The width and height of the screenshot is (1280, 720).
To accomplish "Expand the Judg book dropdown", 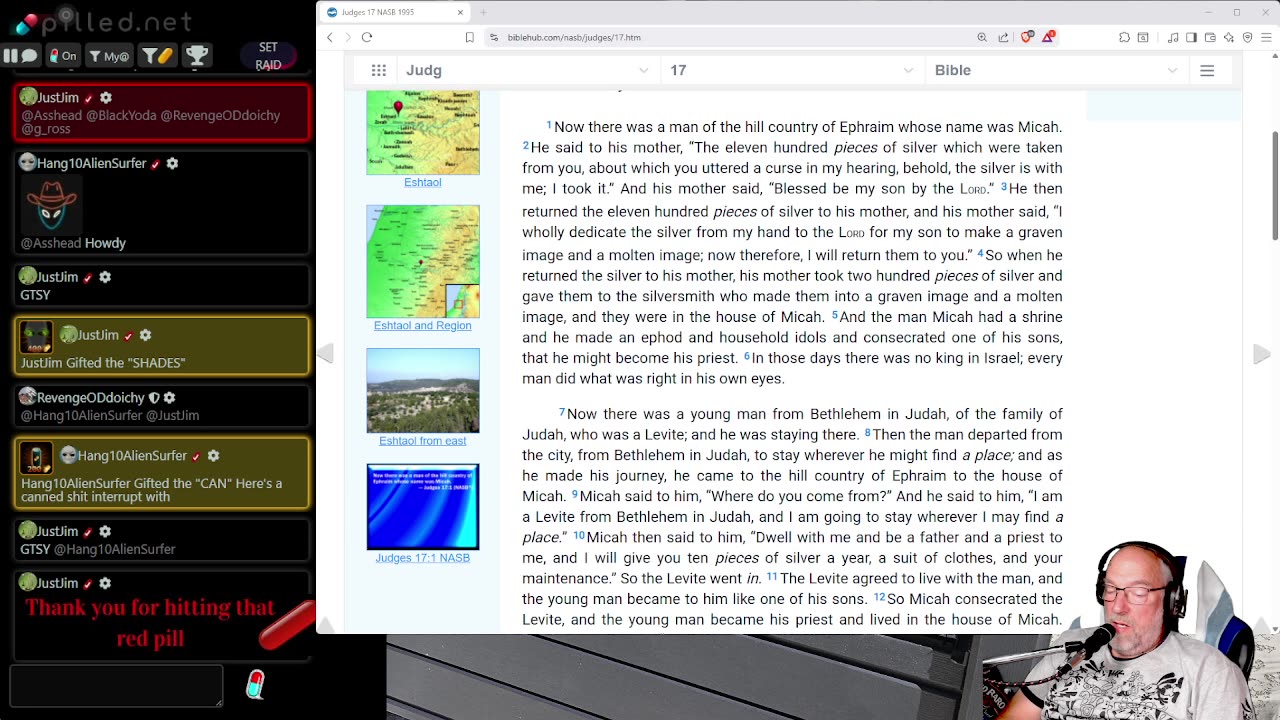I will [528, 70].
